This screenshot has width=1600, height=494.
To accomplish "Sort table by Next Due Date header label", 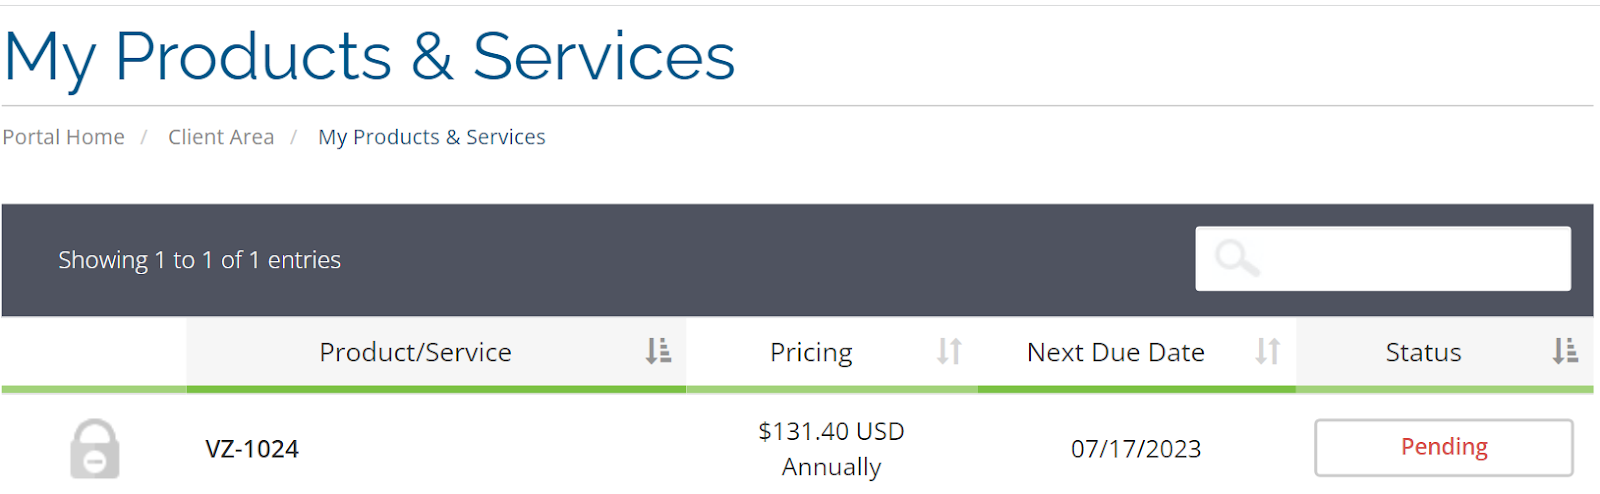I will pyautogui.click(x=1115, y=352).
